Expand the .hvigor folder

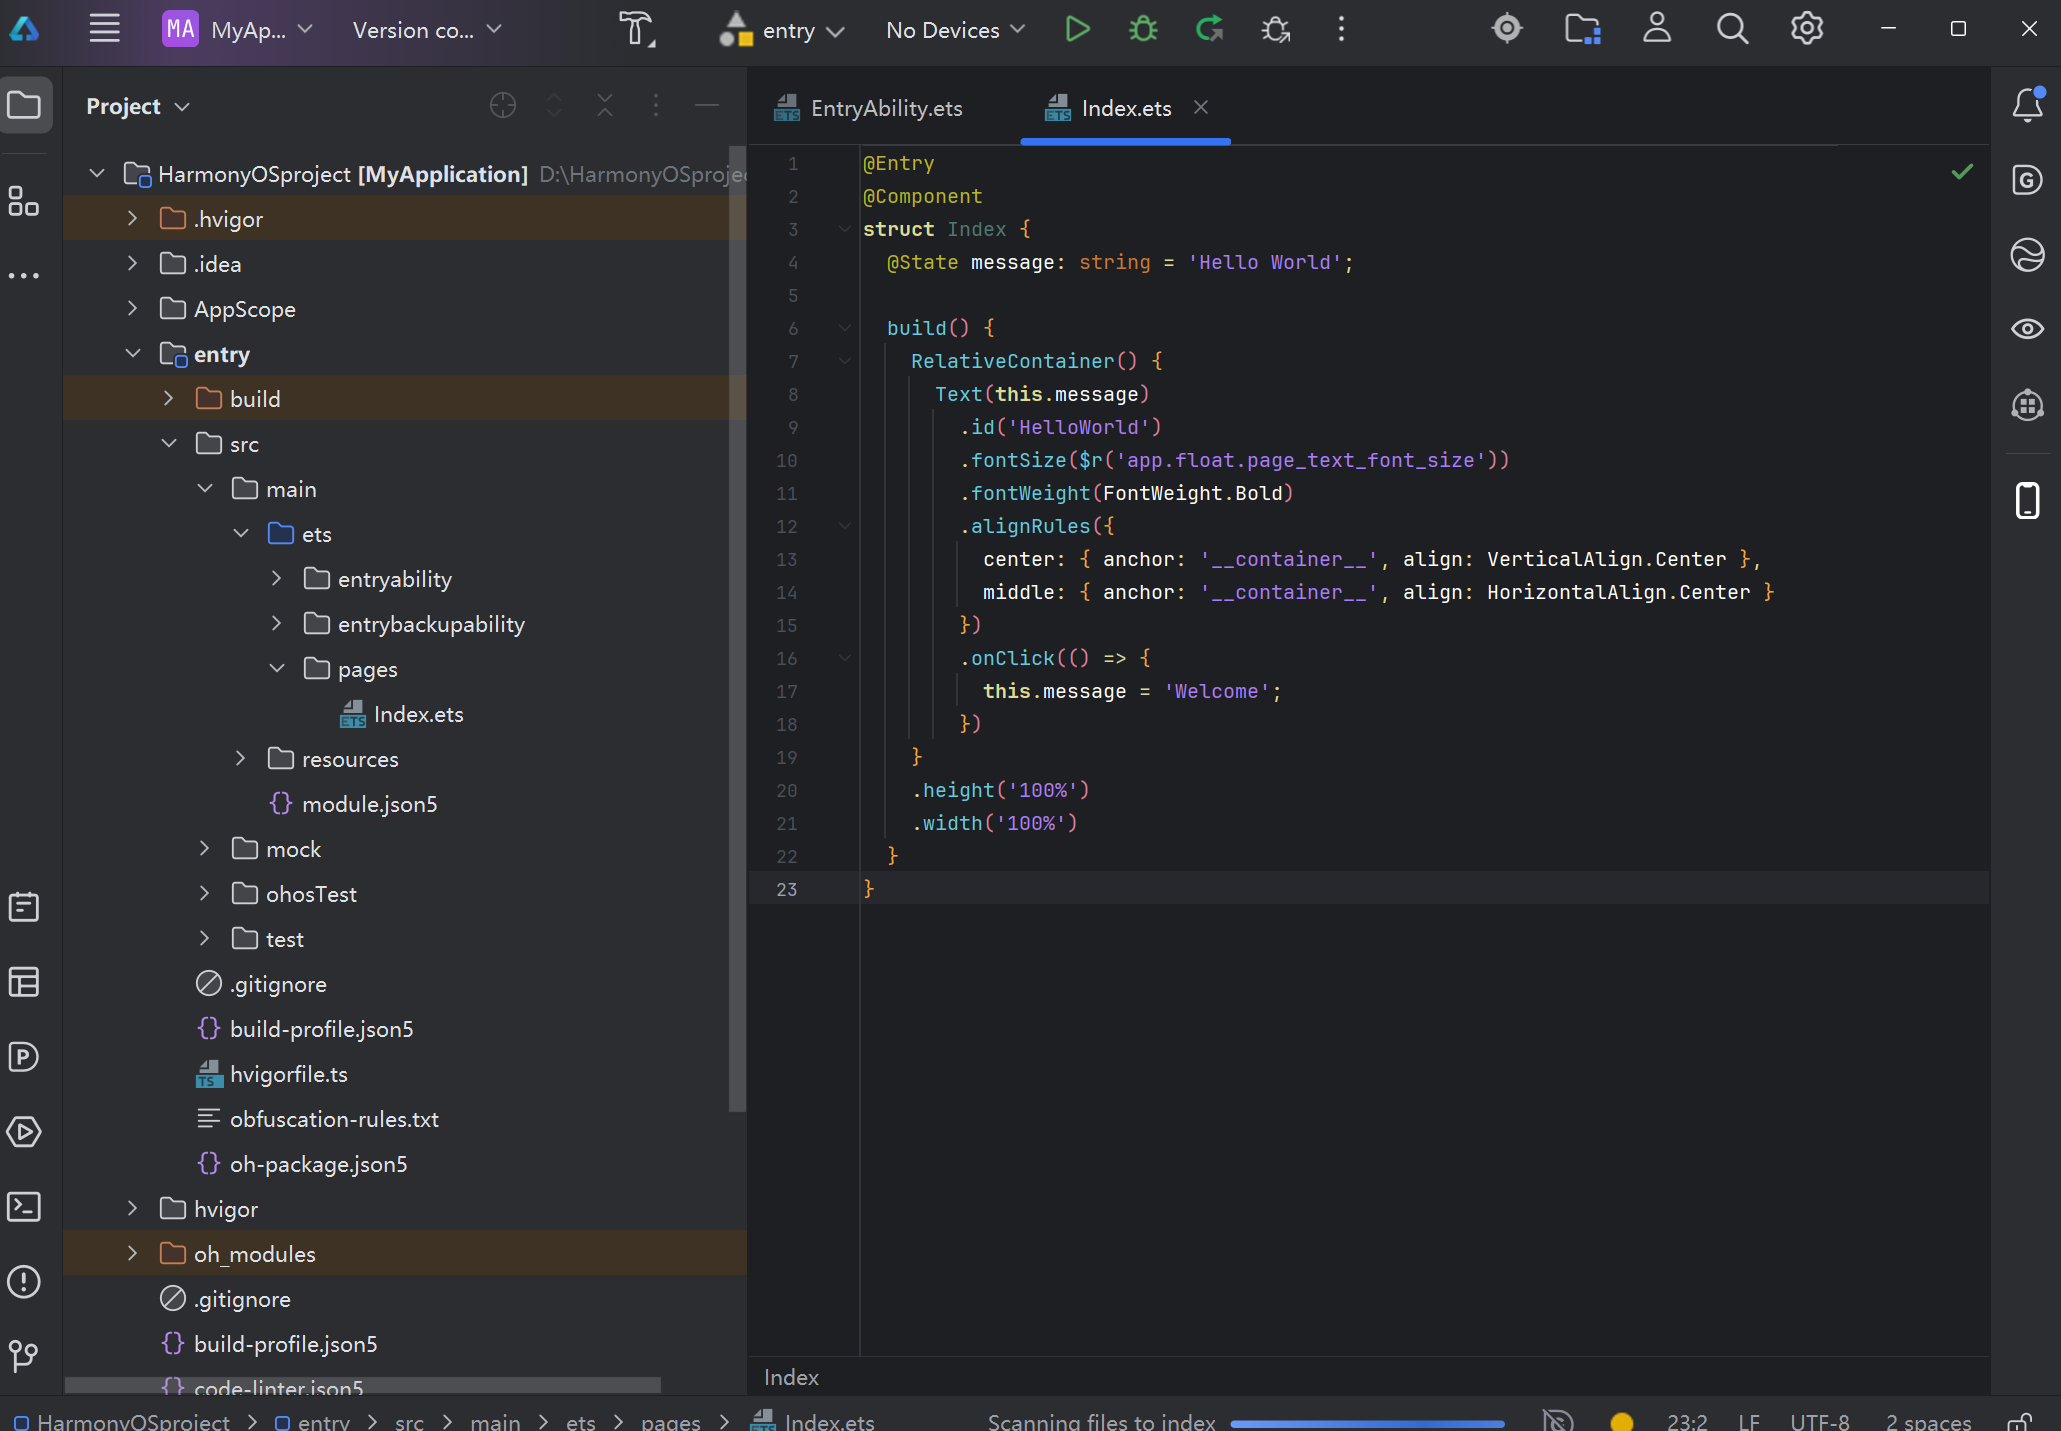(x=132, y=219)
